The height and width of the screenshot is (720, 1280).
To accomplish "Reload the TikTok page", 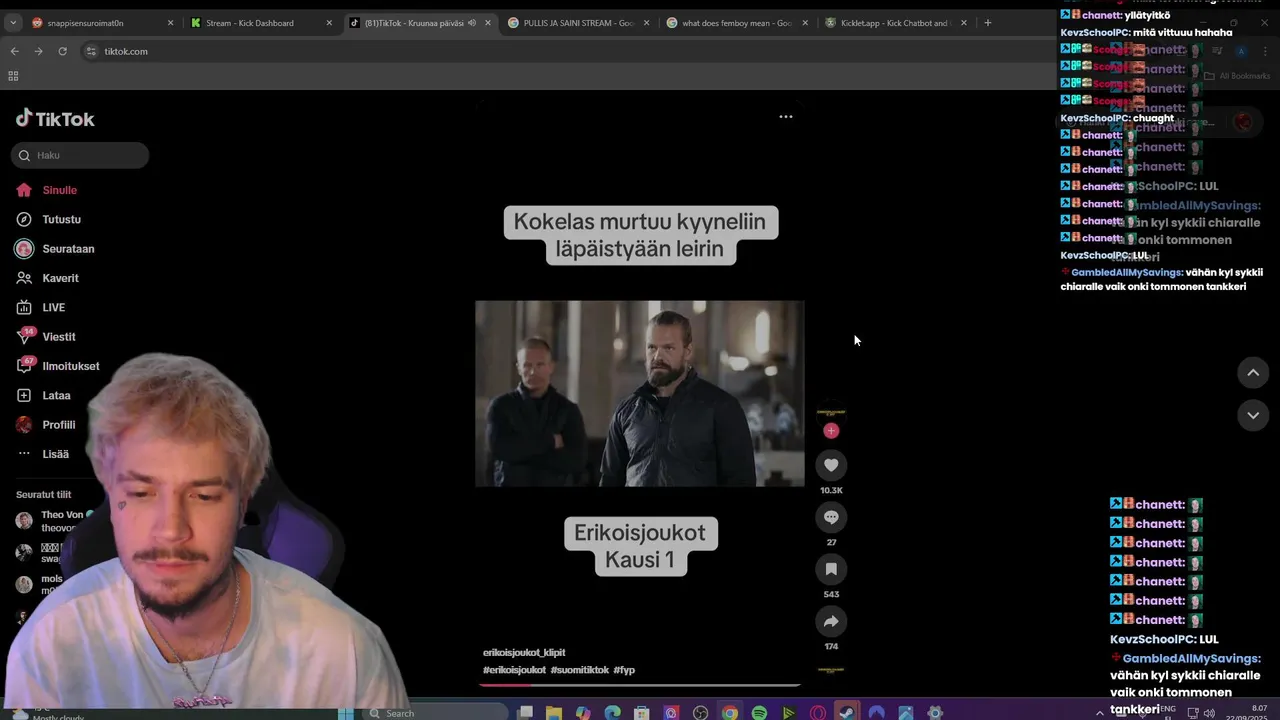I will tap(62, 51).
